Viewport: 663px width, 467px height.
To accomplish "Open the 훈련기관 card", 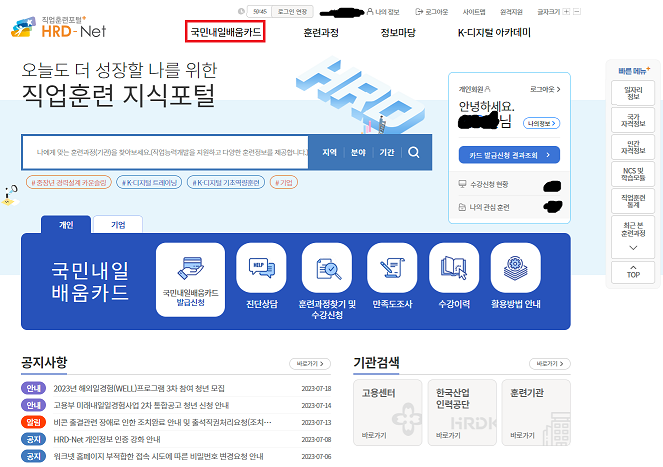I will 536,412.
